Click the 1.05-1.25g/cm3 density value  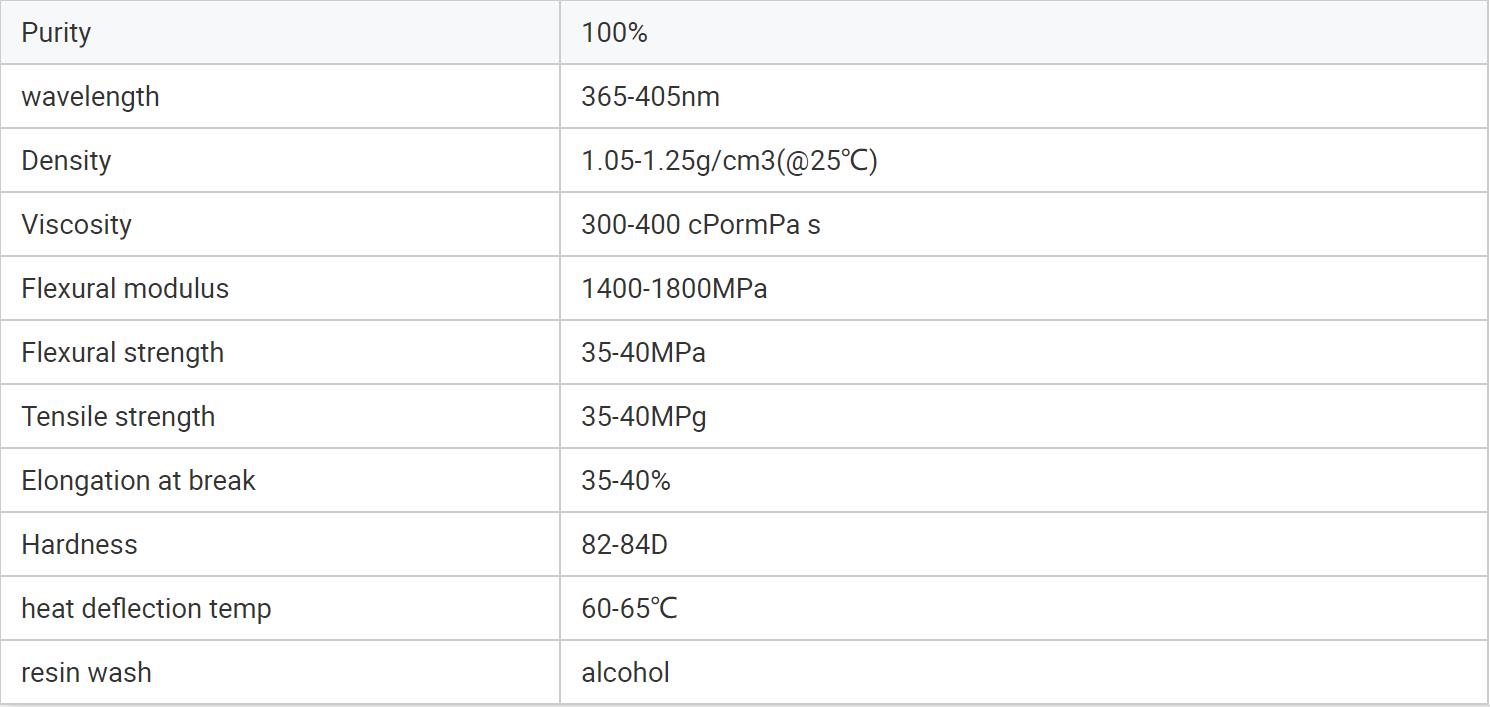[x=729, y=161]
